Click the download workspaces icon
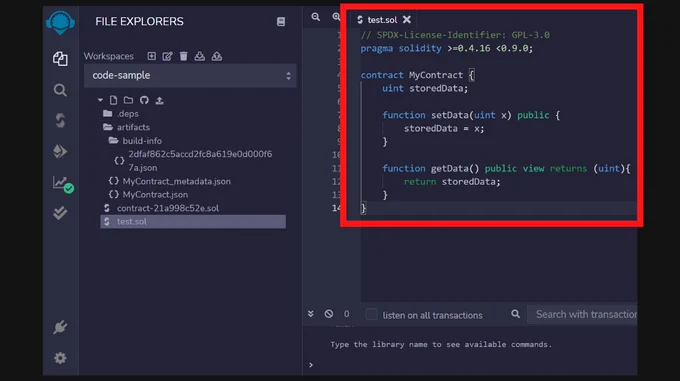Screen dimensions: 680x381 point(199,56)
